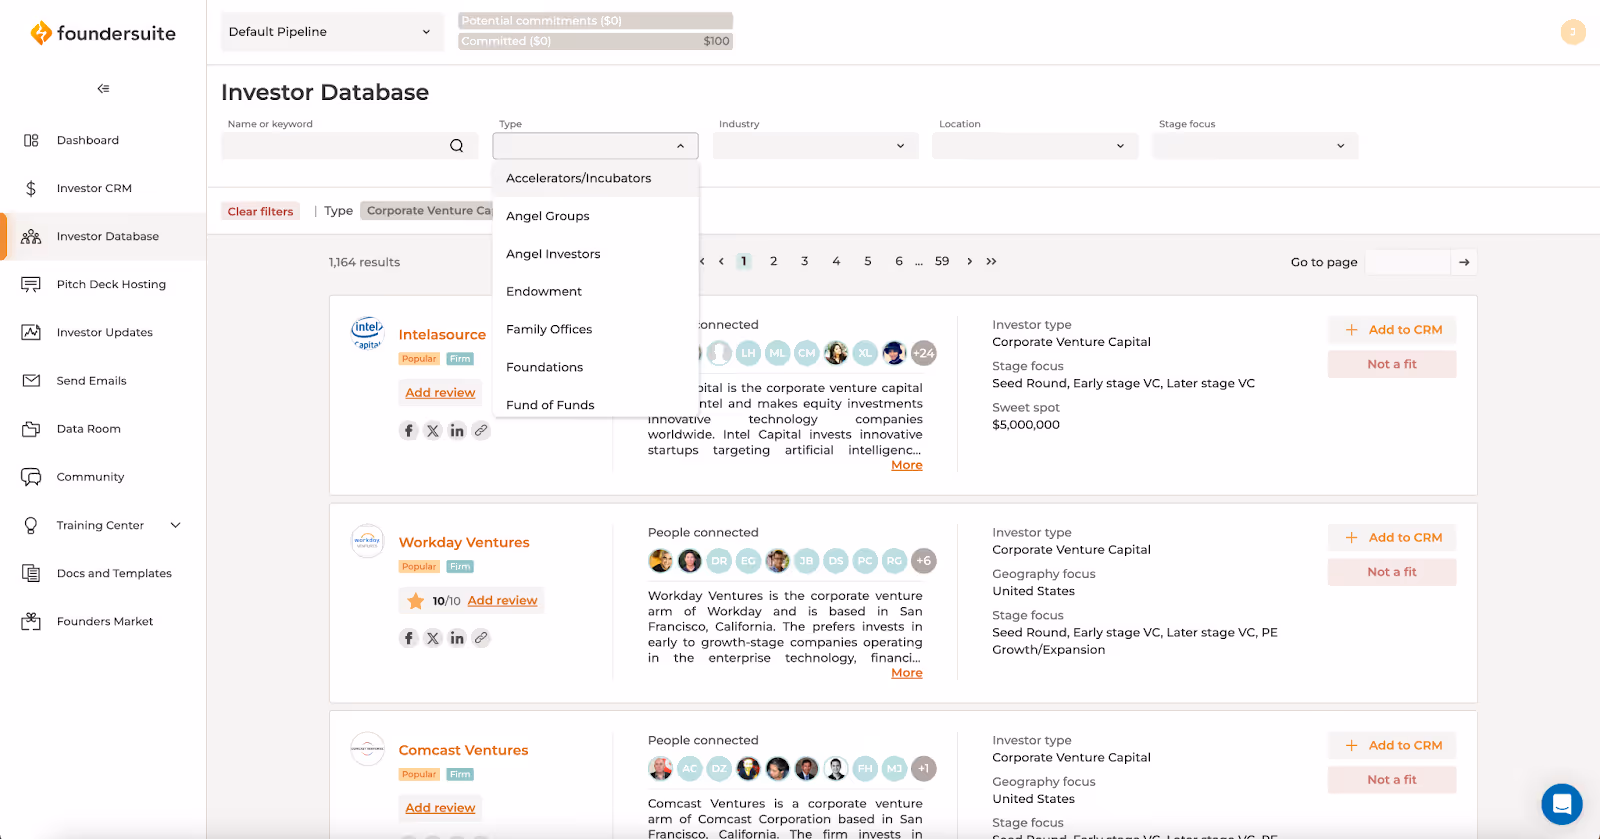Image resolution: width=1600 pixels, height=839 pixels.
Task: Click the Founders Market icon
Action: [x=31, y=621]
